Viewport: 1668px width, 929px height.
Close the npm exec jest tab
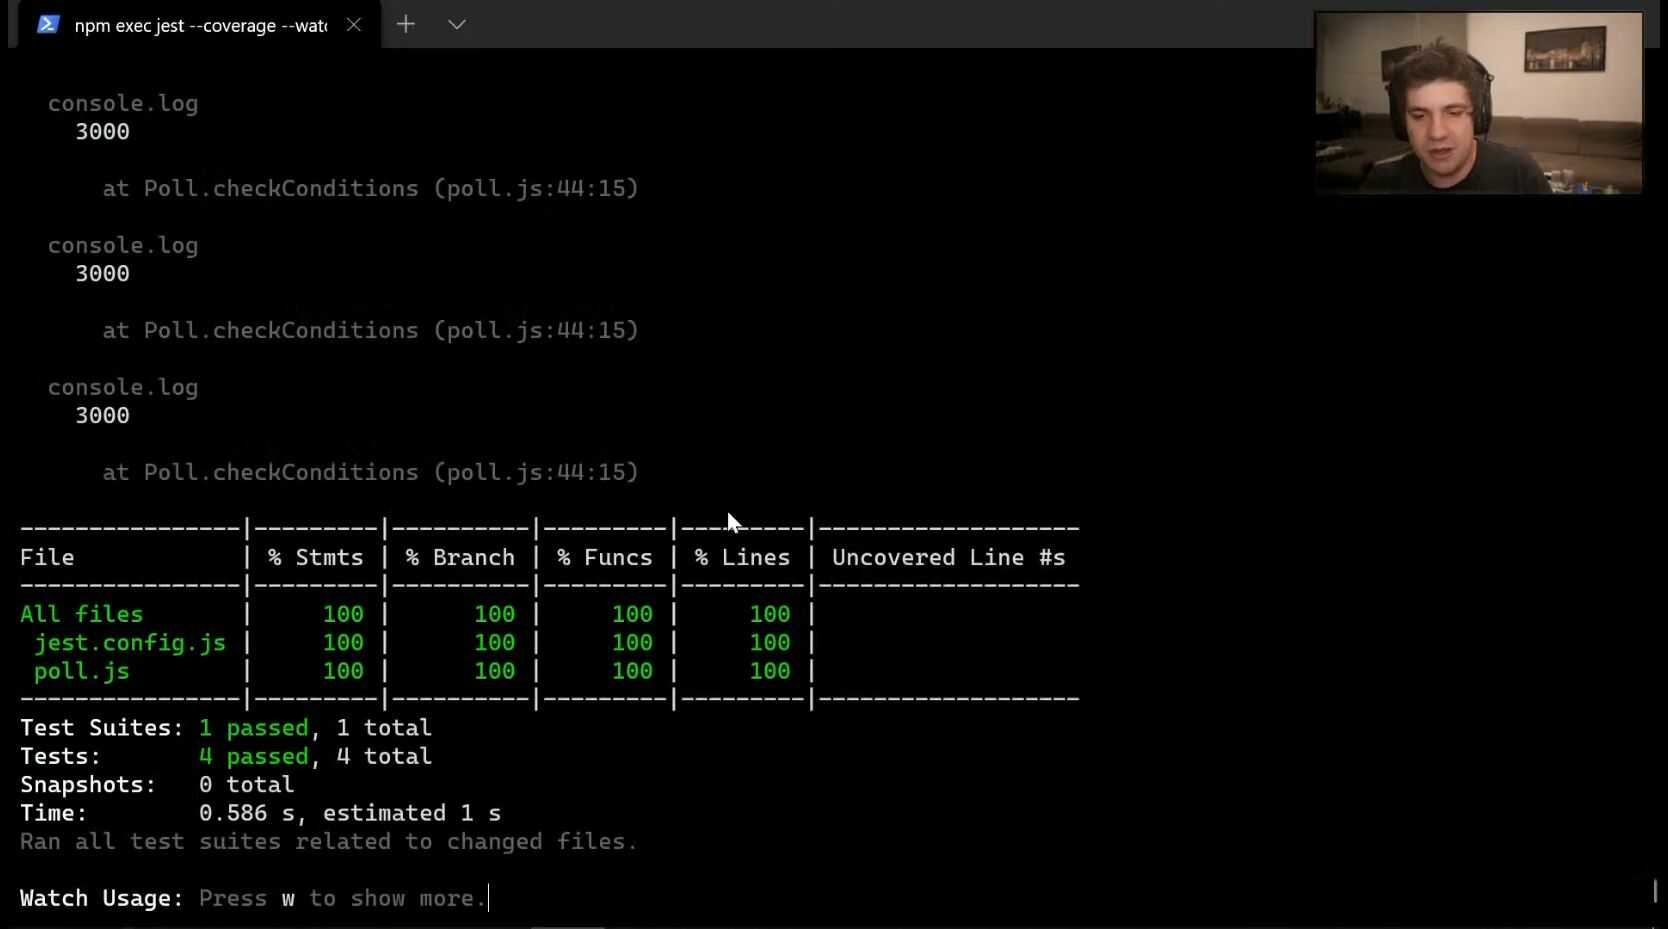pyautogui.click(x=353, y=25)
